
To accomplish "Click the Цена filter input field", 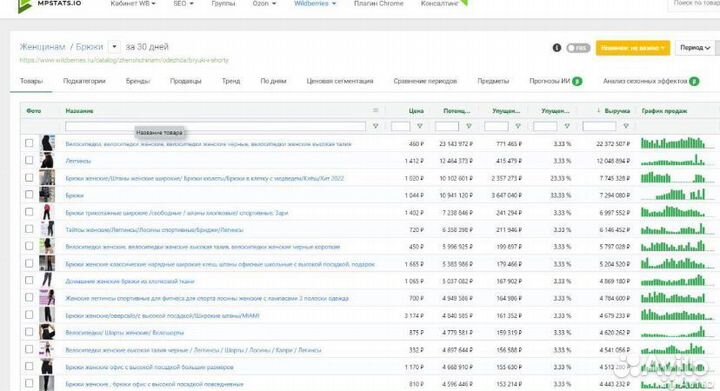I will [x=400, y=126].
